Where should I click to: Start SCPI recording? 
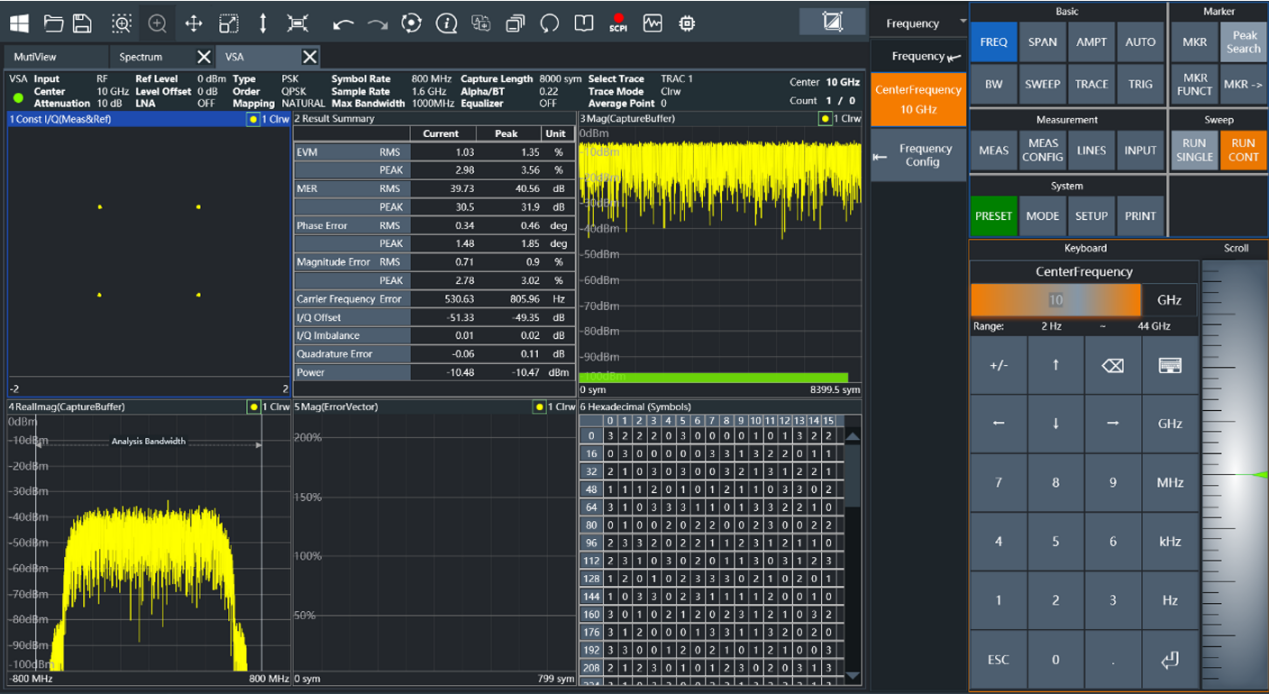(x=618, y=22)
